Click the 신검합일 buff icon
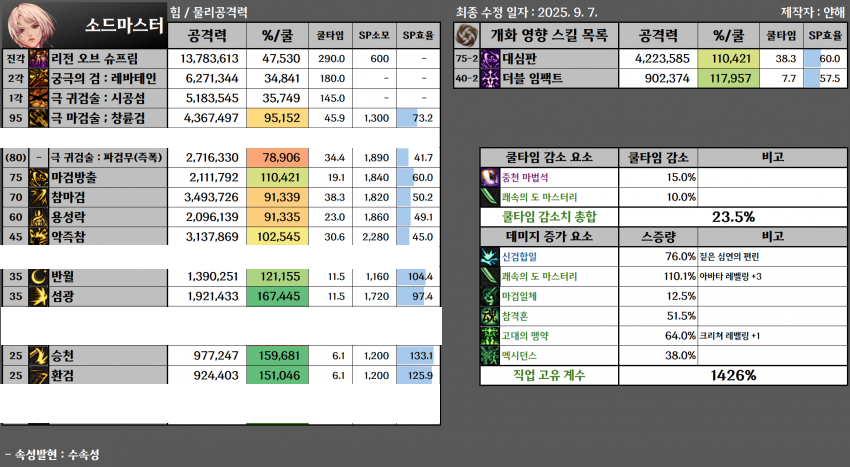The image size is (850, 467). click(x=490, y=257)
